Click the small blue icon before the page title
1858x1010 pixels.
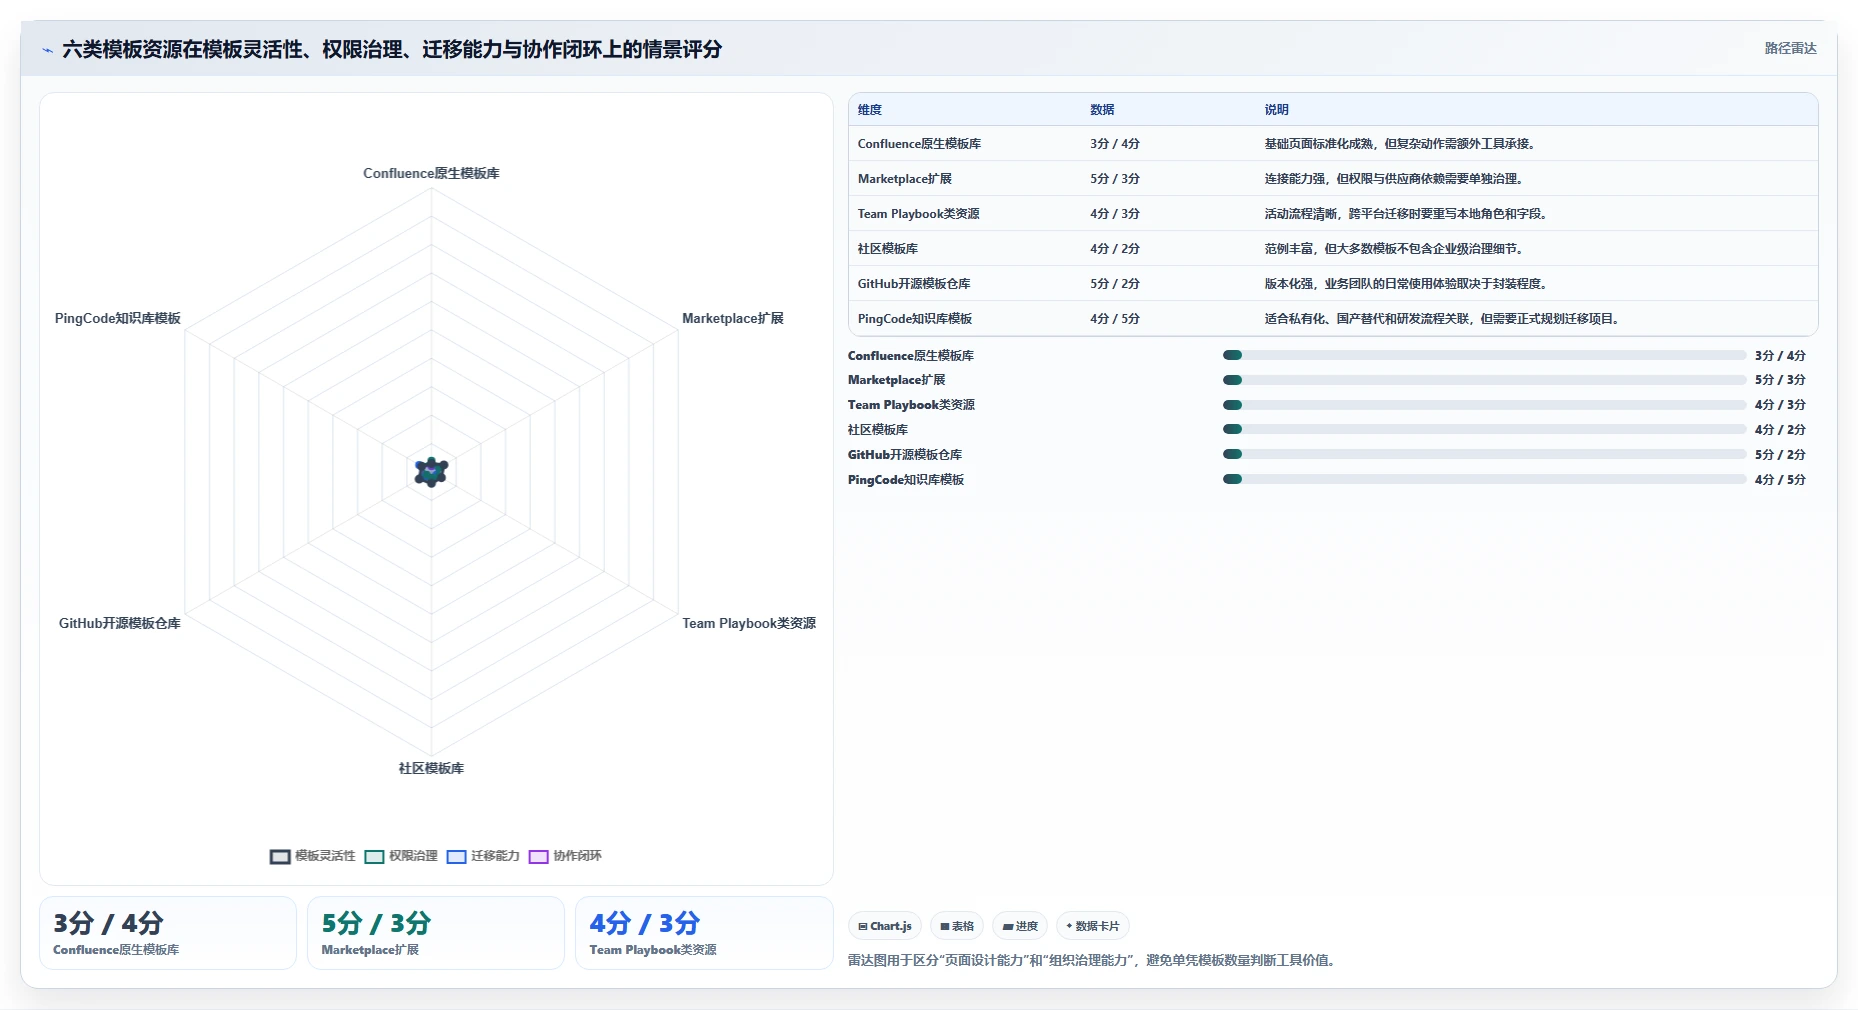click(x=47, y=50)
